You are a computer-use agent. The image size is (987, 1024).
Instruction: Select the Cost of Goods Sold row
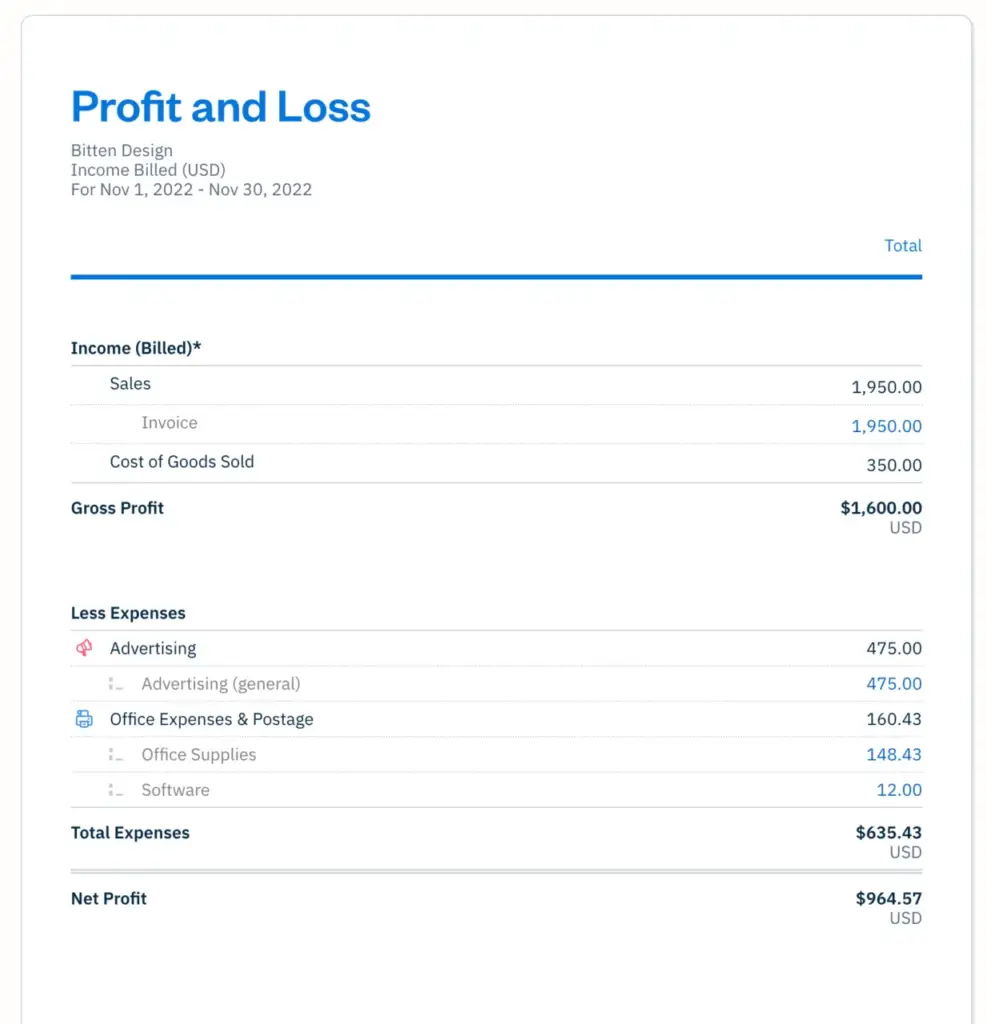pos(182,462)
